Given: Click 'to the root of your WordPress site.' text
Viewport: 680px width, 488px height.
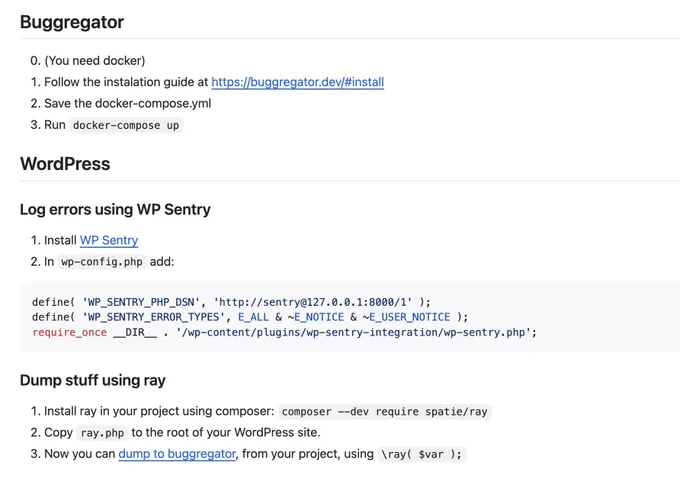Looking at the screenshot, I should click(x=226, y=432).
